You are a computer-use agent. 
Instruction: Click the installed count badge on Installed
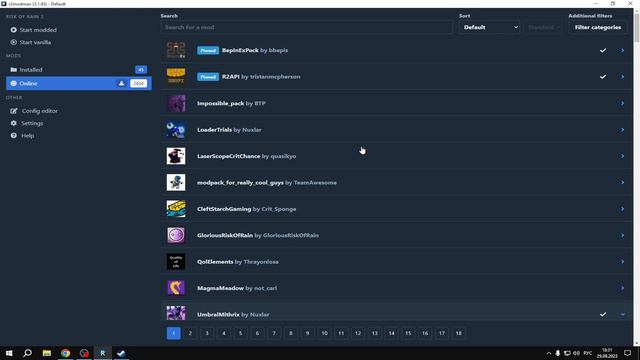141,70
